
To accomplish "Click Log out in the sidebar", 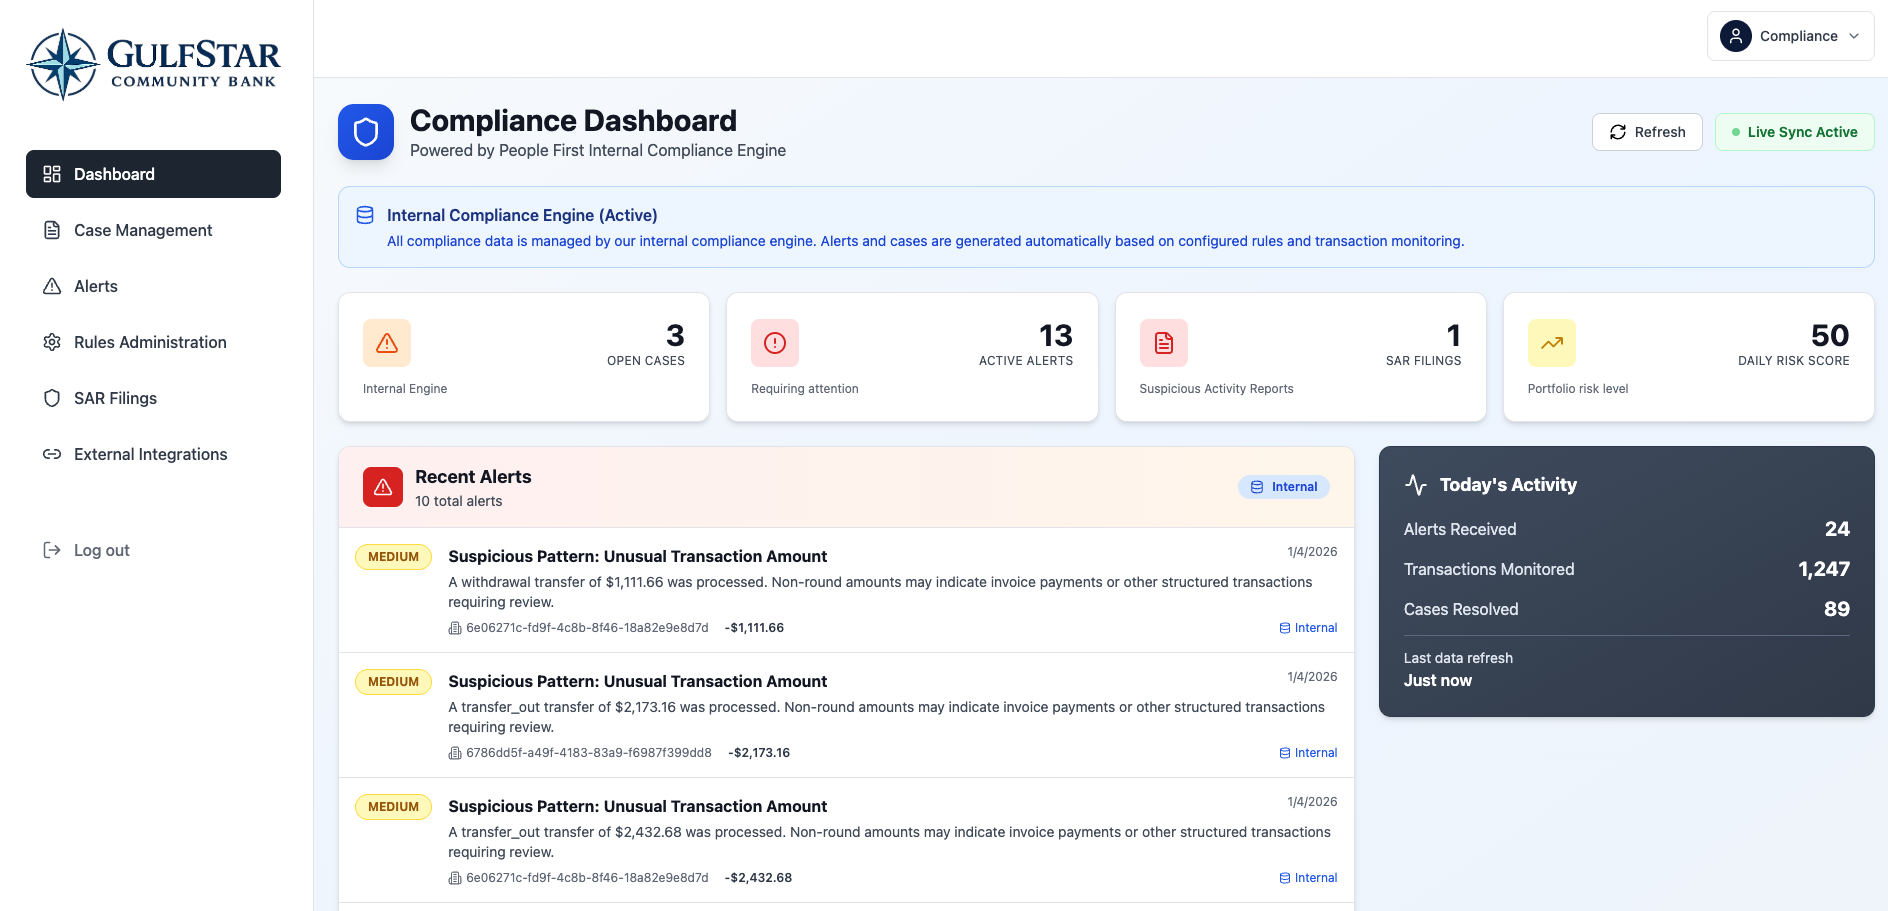I will (x=101, y=550).
